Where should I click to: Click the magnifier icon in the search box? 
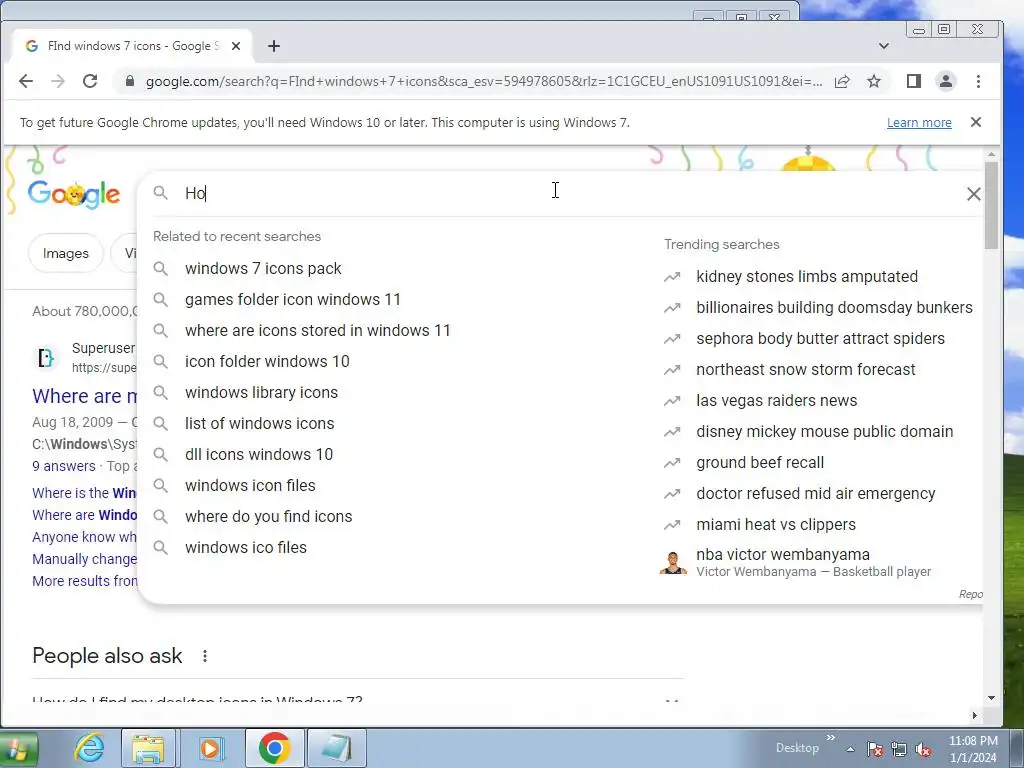161,193
